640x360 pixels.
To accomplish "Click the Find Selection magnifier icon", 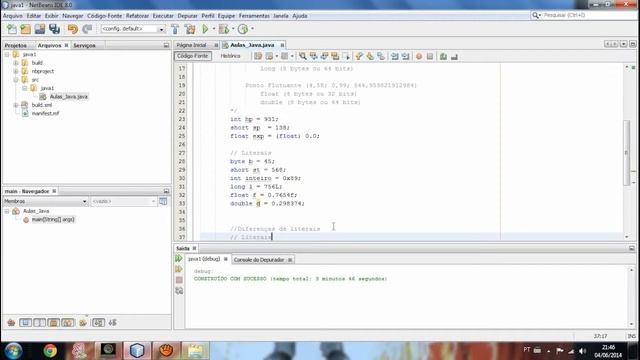I will [302, 56].
